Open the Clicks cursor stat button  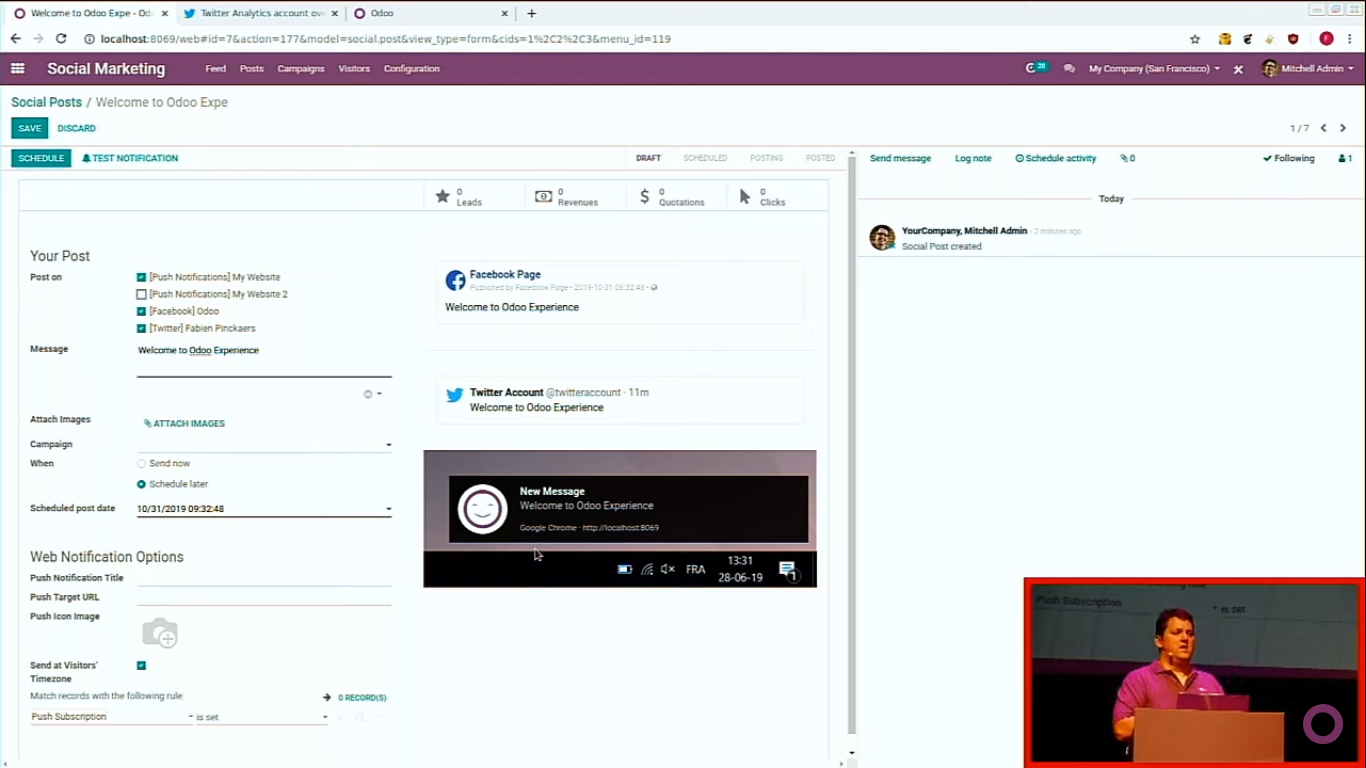point(778,196)
